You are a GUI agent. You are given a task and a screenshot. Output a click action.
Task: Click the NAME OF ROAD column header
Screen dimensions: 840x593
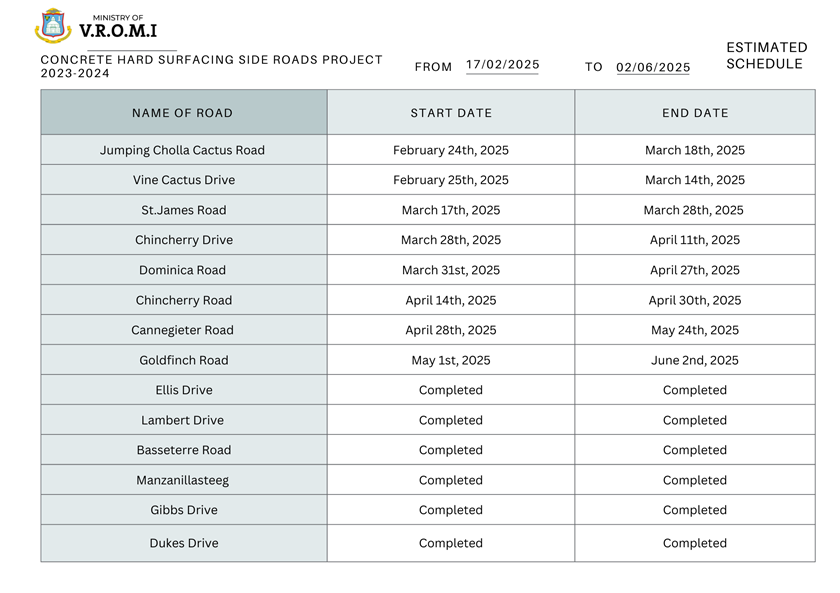pos(184,112)
